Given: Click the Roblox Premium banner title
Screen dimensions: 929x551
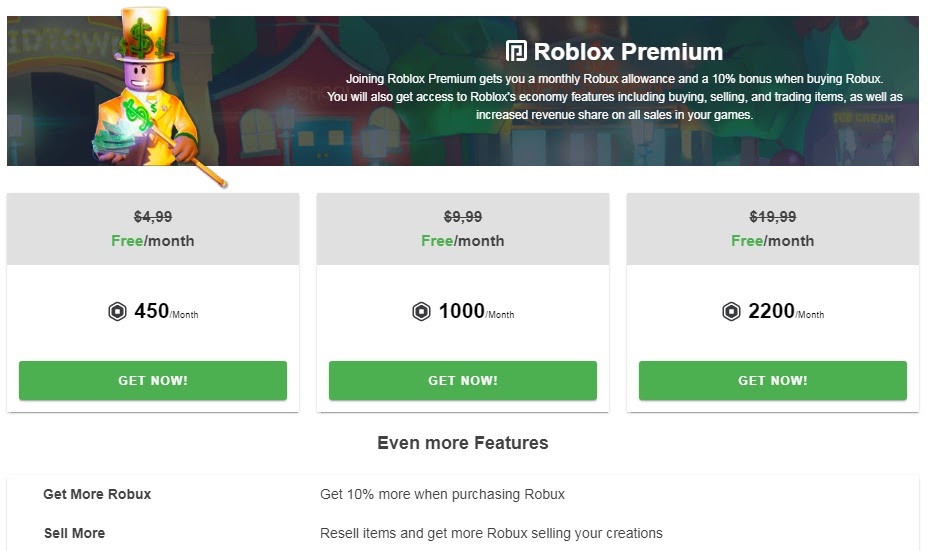Looking at the screenshot, I should click(x=628, y=52).
